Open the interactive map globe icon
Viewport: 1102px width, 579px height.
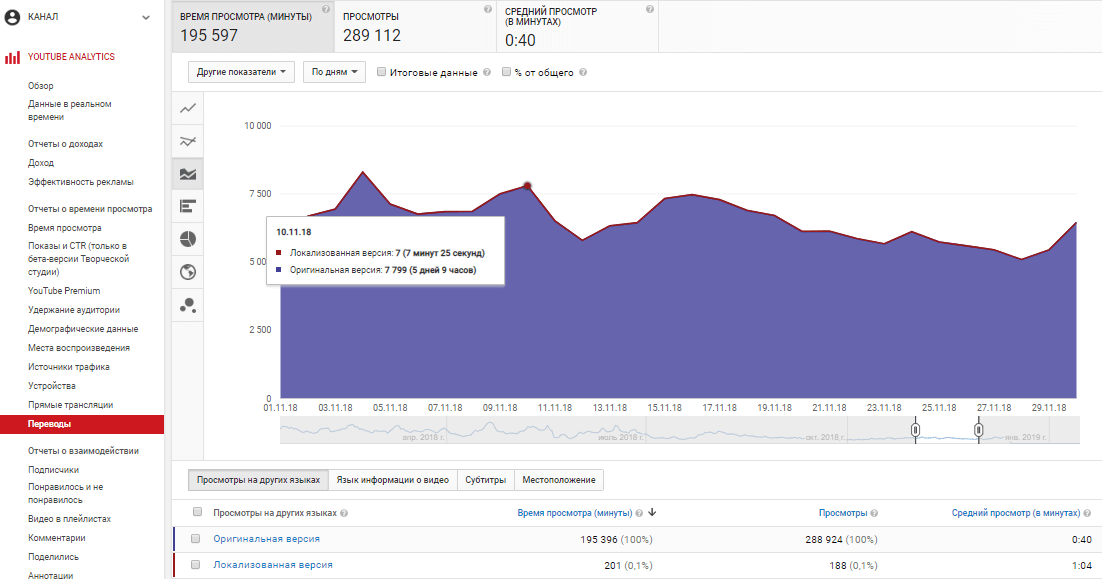click(188, 272)
